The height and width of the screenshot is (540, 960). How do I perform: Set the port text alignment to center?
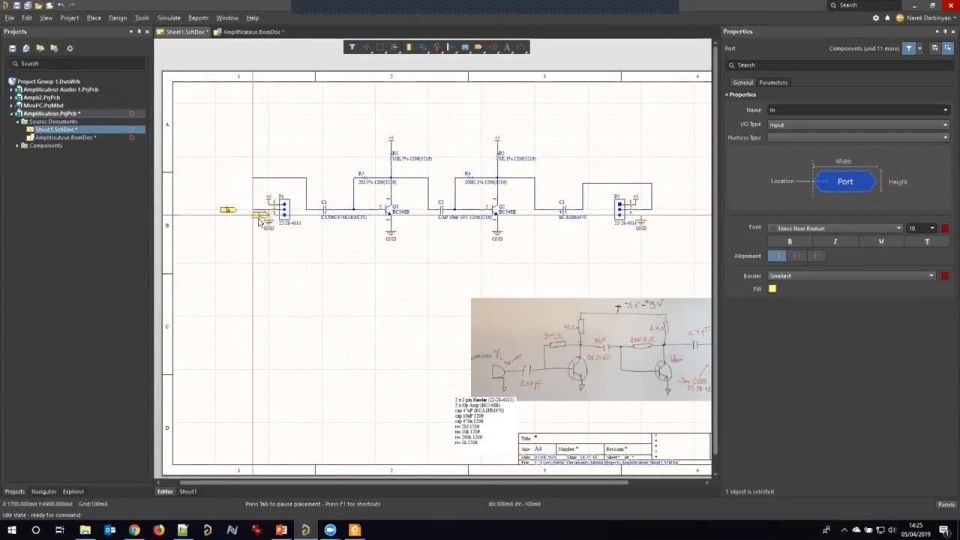[797, 256]
